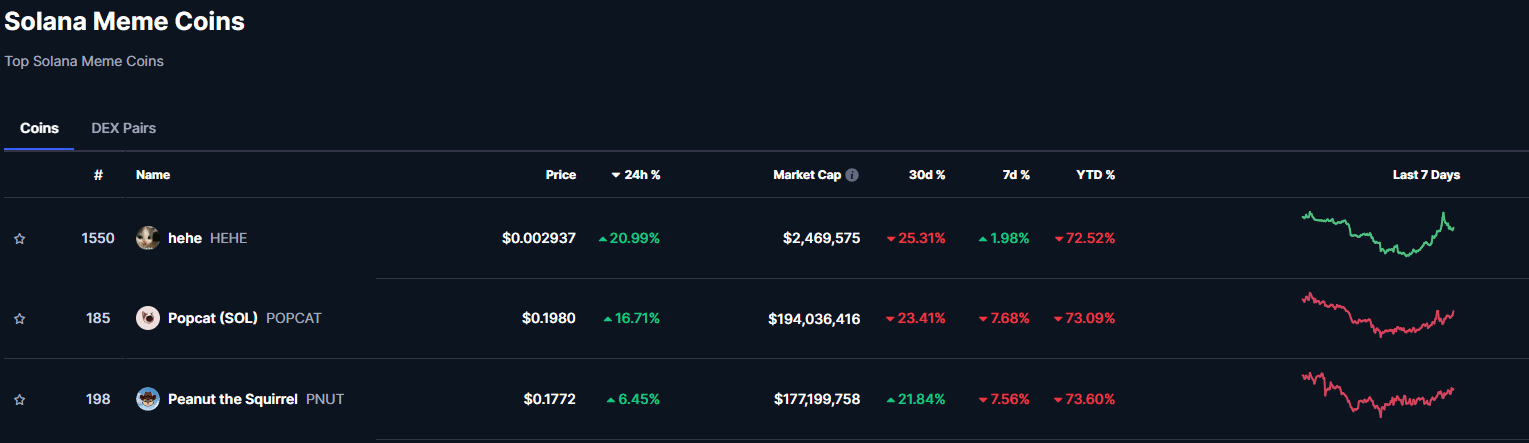Toggle watchlist star for Peanut the Squirrel

pos(19,400)
